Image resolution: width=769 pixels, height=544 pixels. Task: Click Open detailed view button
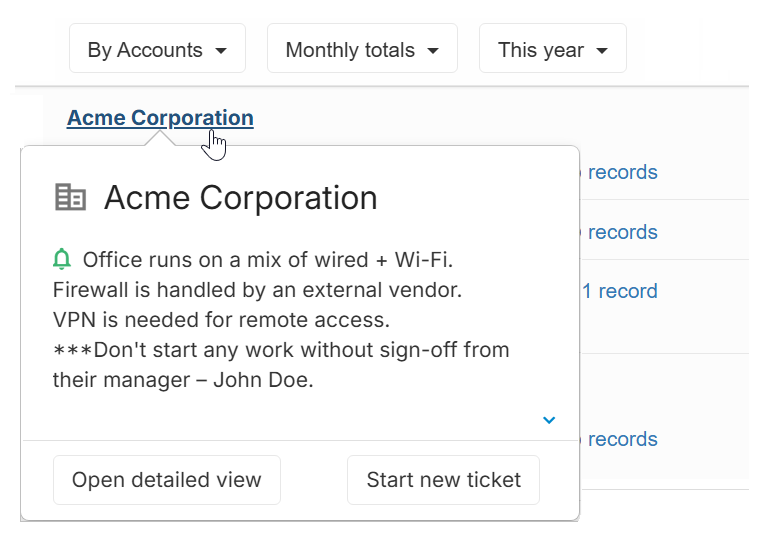(x=167, y=480)
